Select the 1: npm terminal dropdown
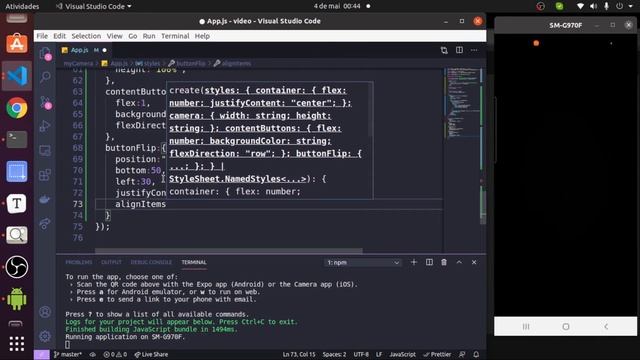This screenshot has height=360, width=640. tap(363, 262)
